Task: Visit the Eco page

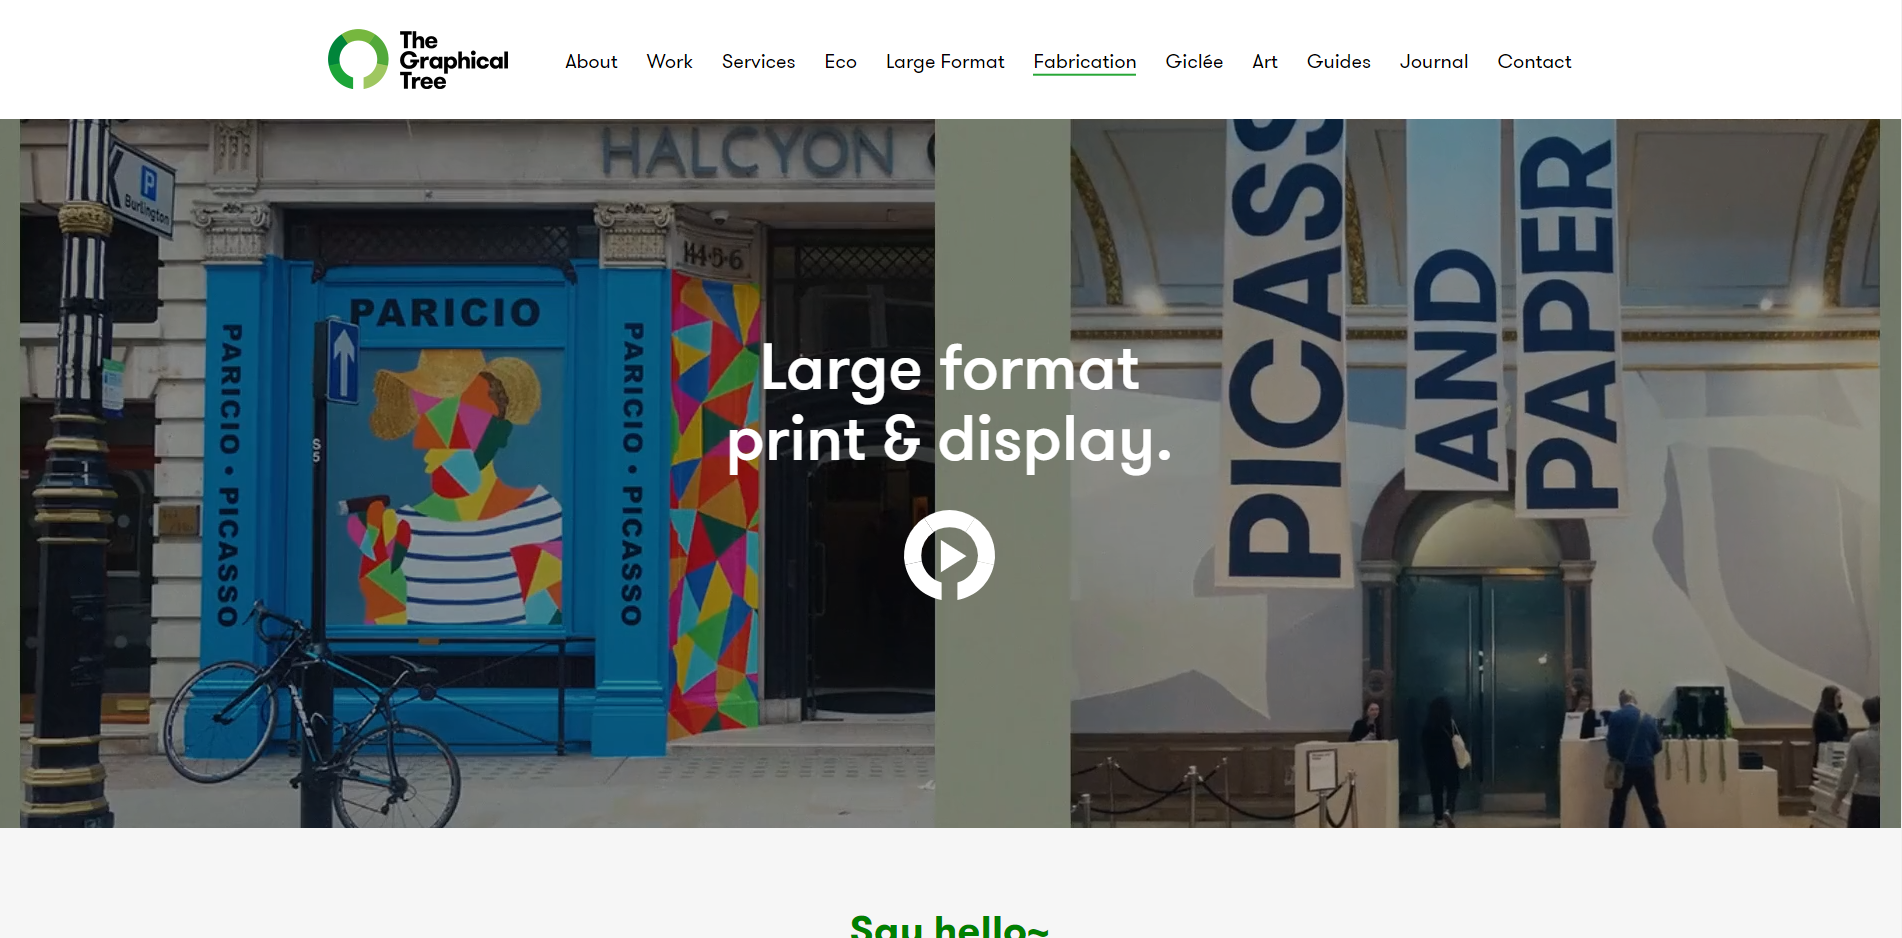Action: 840,62
